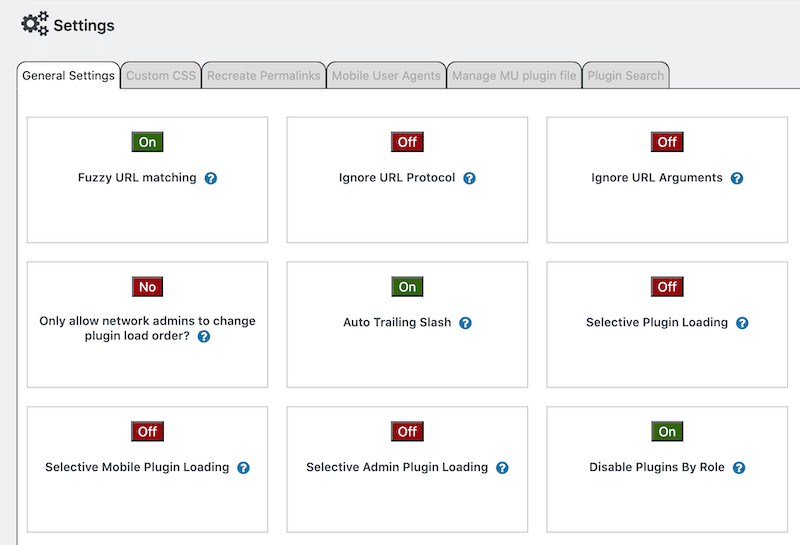The width and height of the screenshot is (800, 545).
Task: Click the Settings page heading text
Action: point(84,26)
